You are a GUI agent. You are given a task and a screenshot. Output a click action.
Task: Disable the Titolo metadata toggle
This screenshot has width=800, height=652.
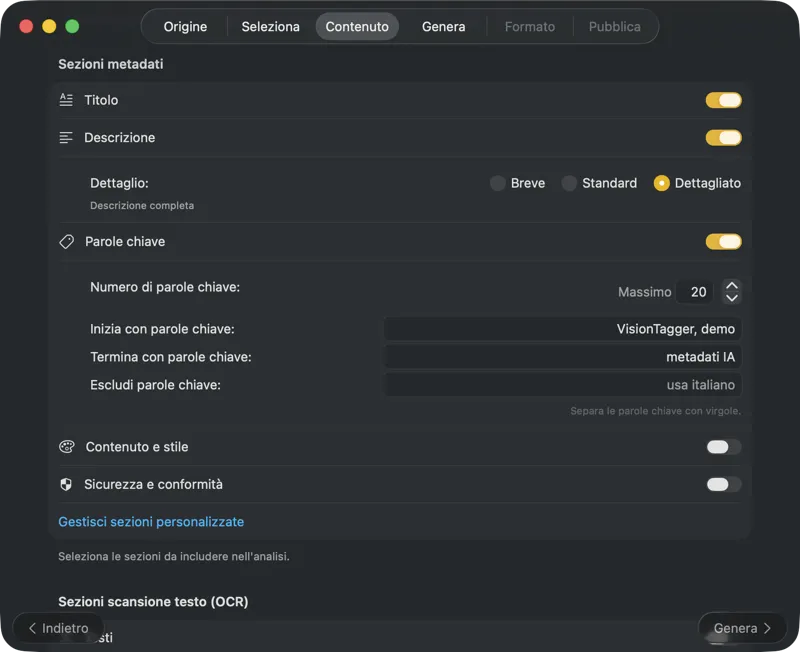point(723,100)
